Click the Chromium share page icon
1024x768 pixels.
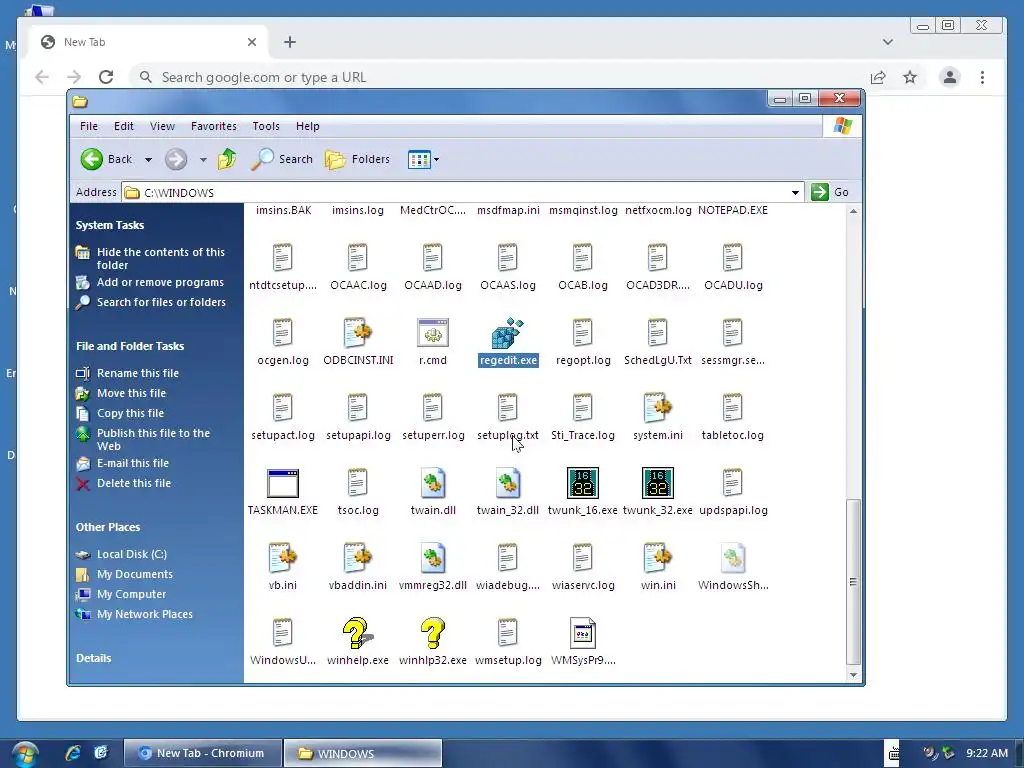tap(878, 77)
